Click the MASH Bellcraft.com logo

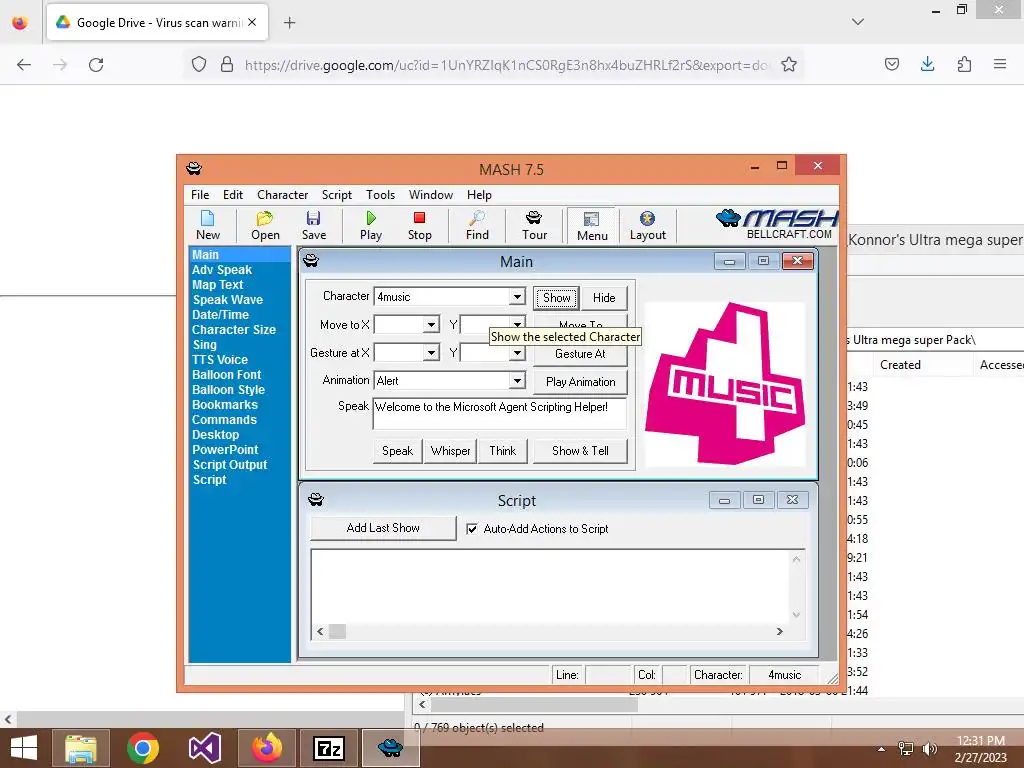[777, 224]
